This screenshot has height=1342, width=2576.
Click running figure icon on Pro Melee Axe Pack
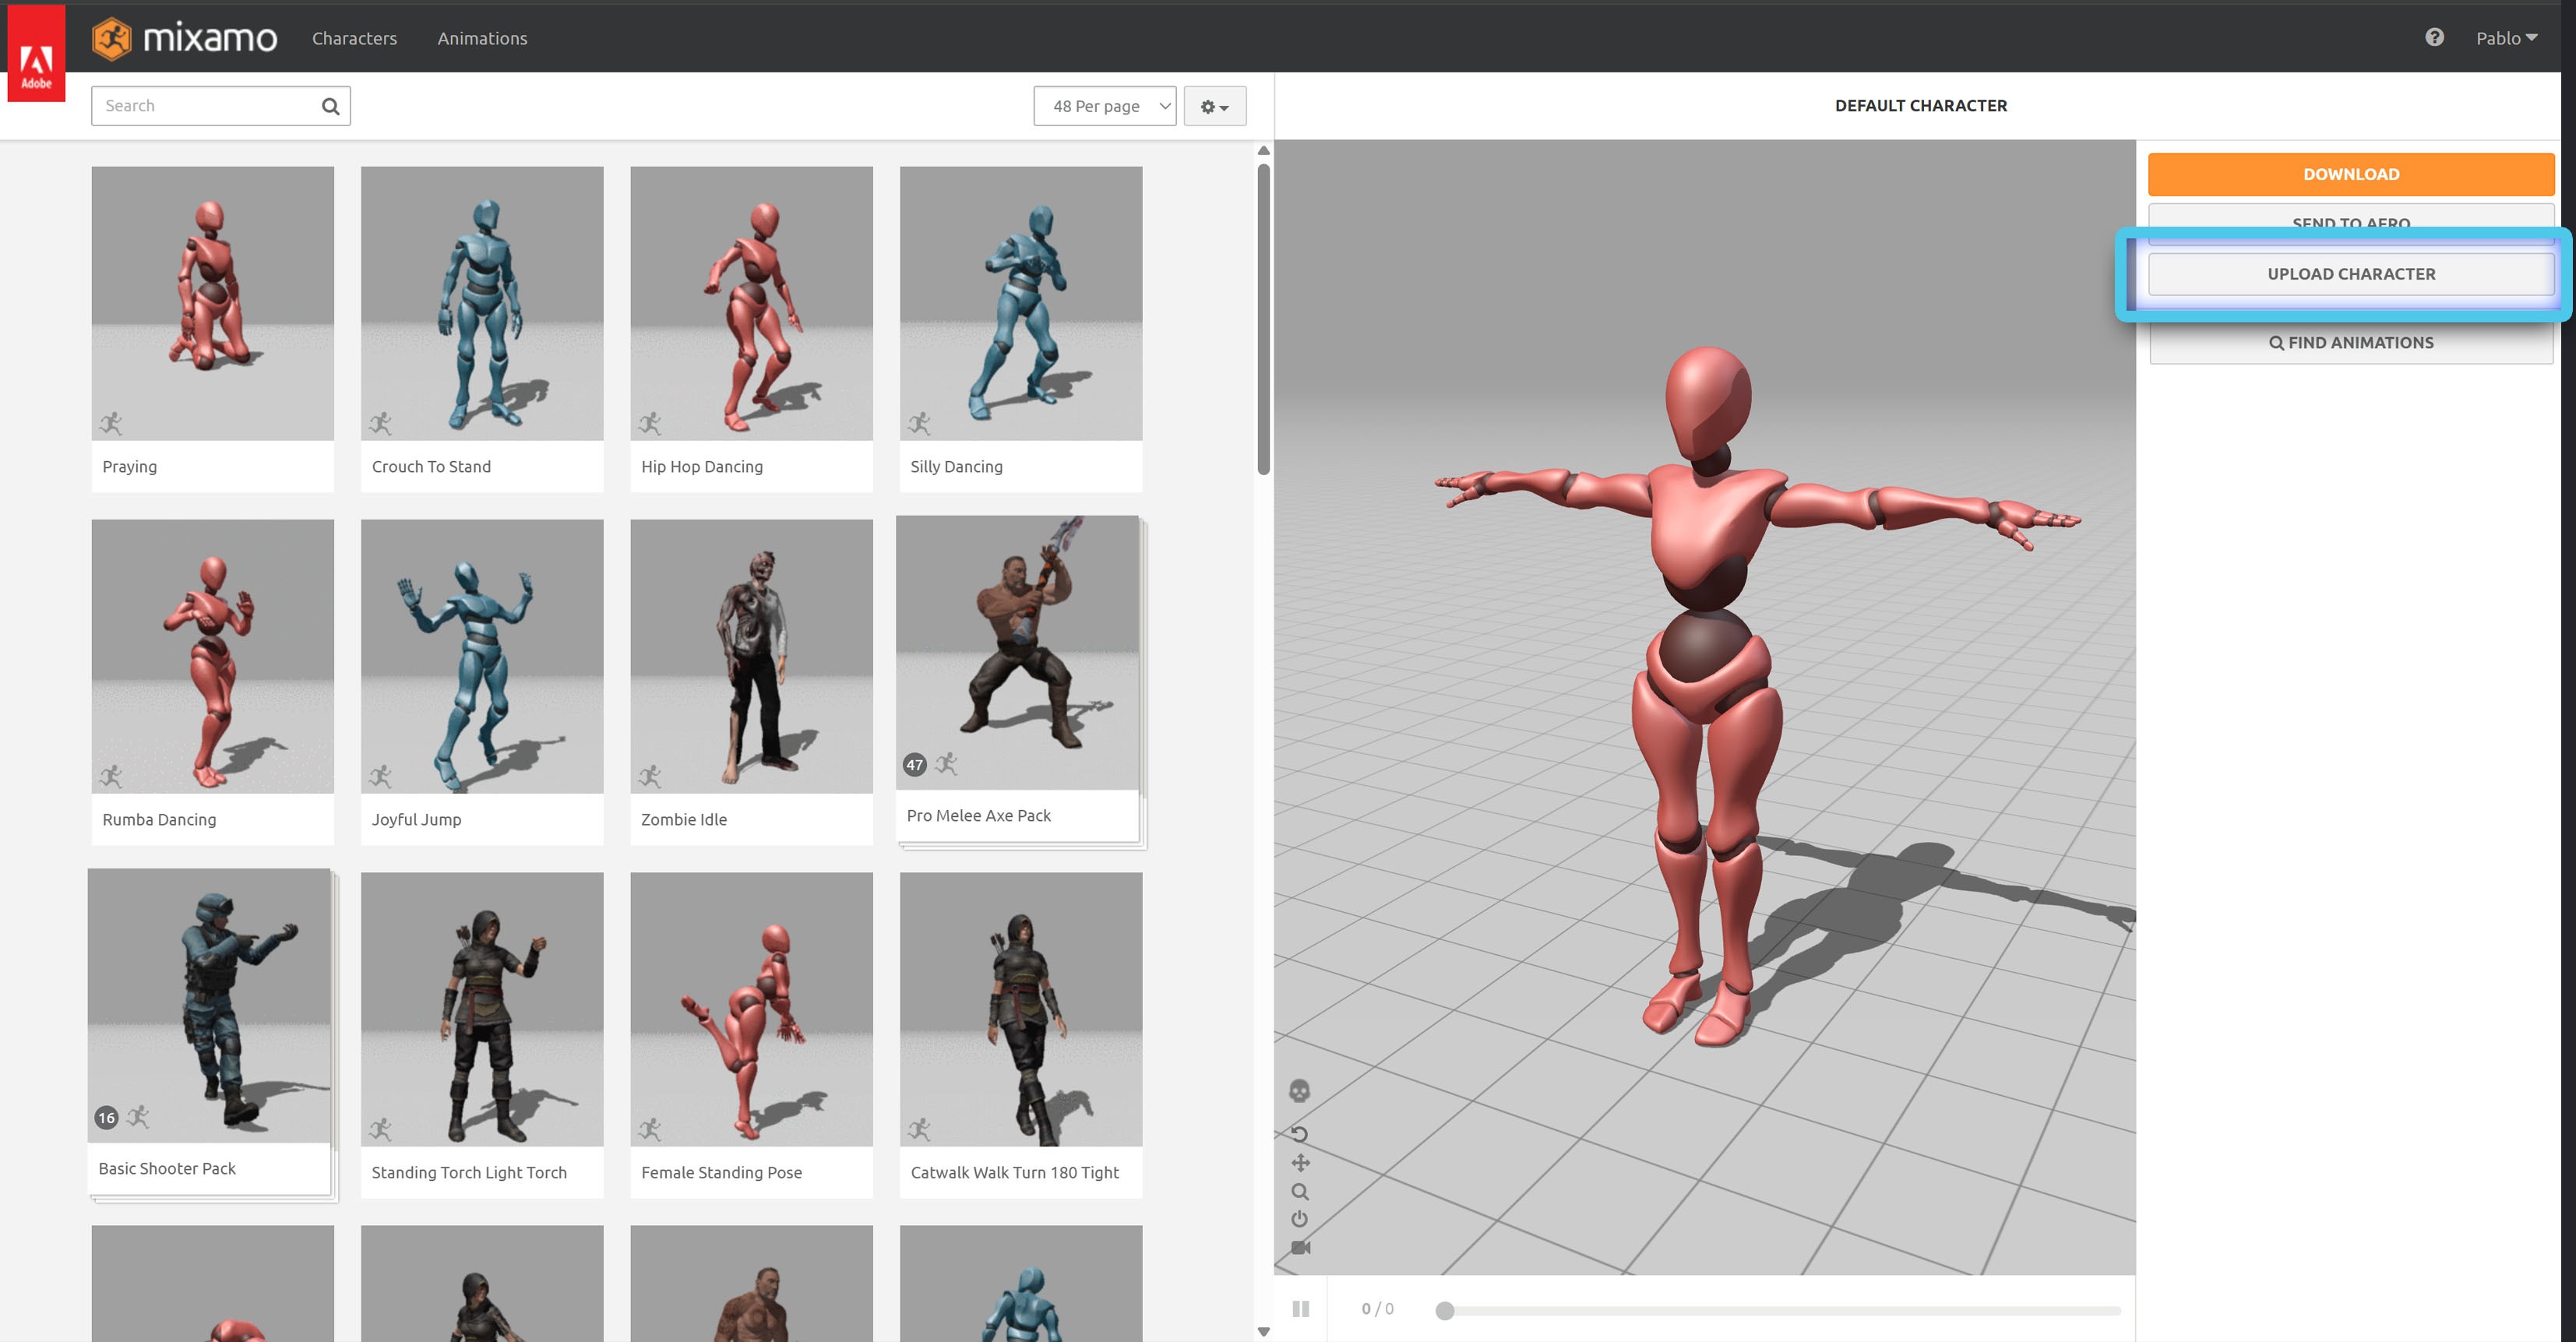click(x=946, y=765)
